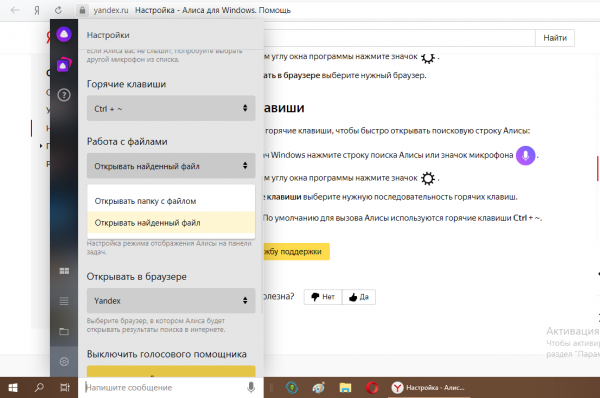Open the Alice skills cube icon in sidebar
The width and height of the screenshot is (600, 398).
click(x=64, y=65)
